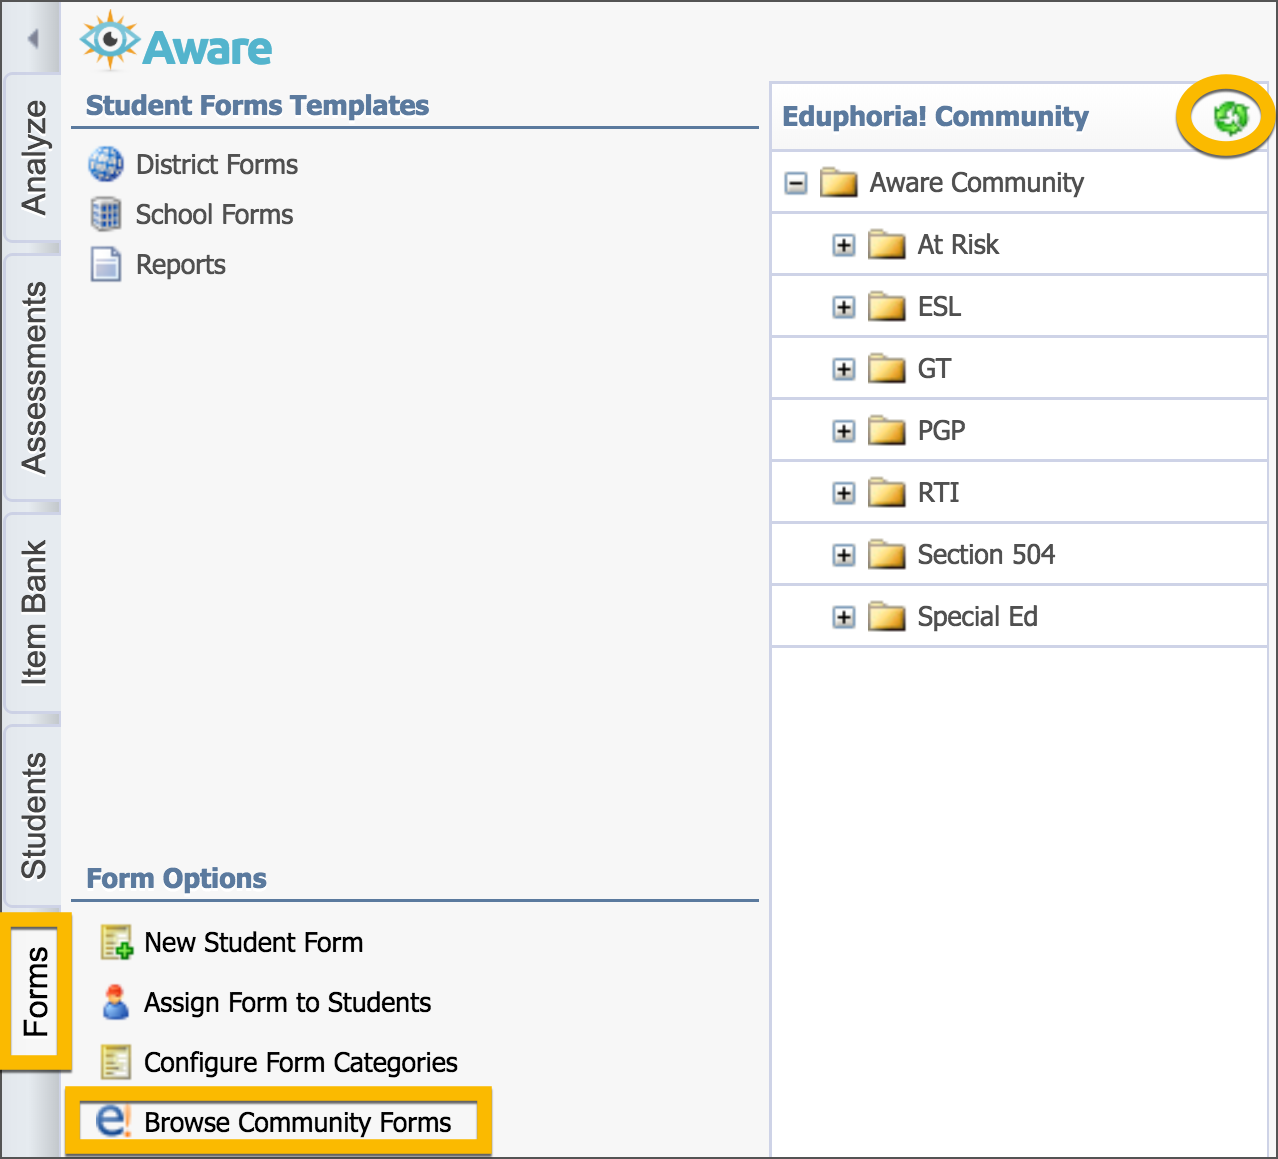Expand the ESL folder

click(x=844, y=307)
